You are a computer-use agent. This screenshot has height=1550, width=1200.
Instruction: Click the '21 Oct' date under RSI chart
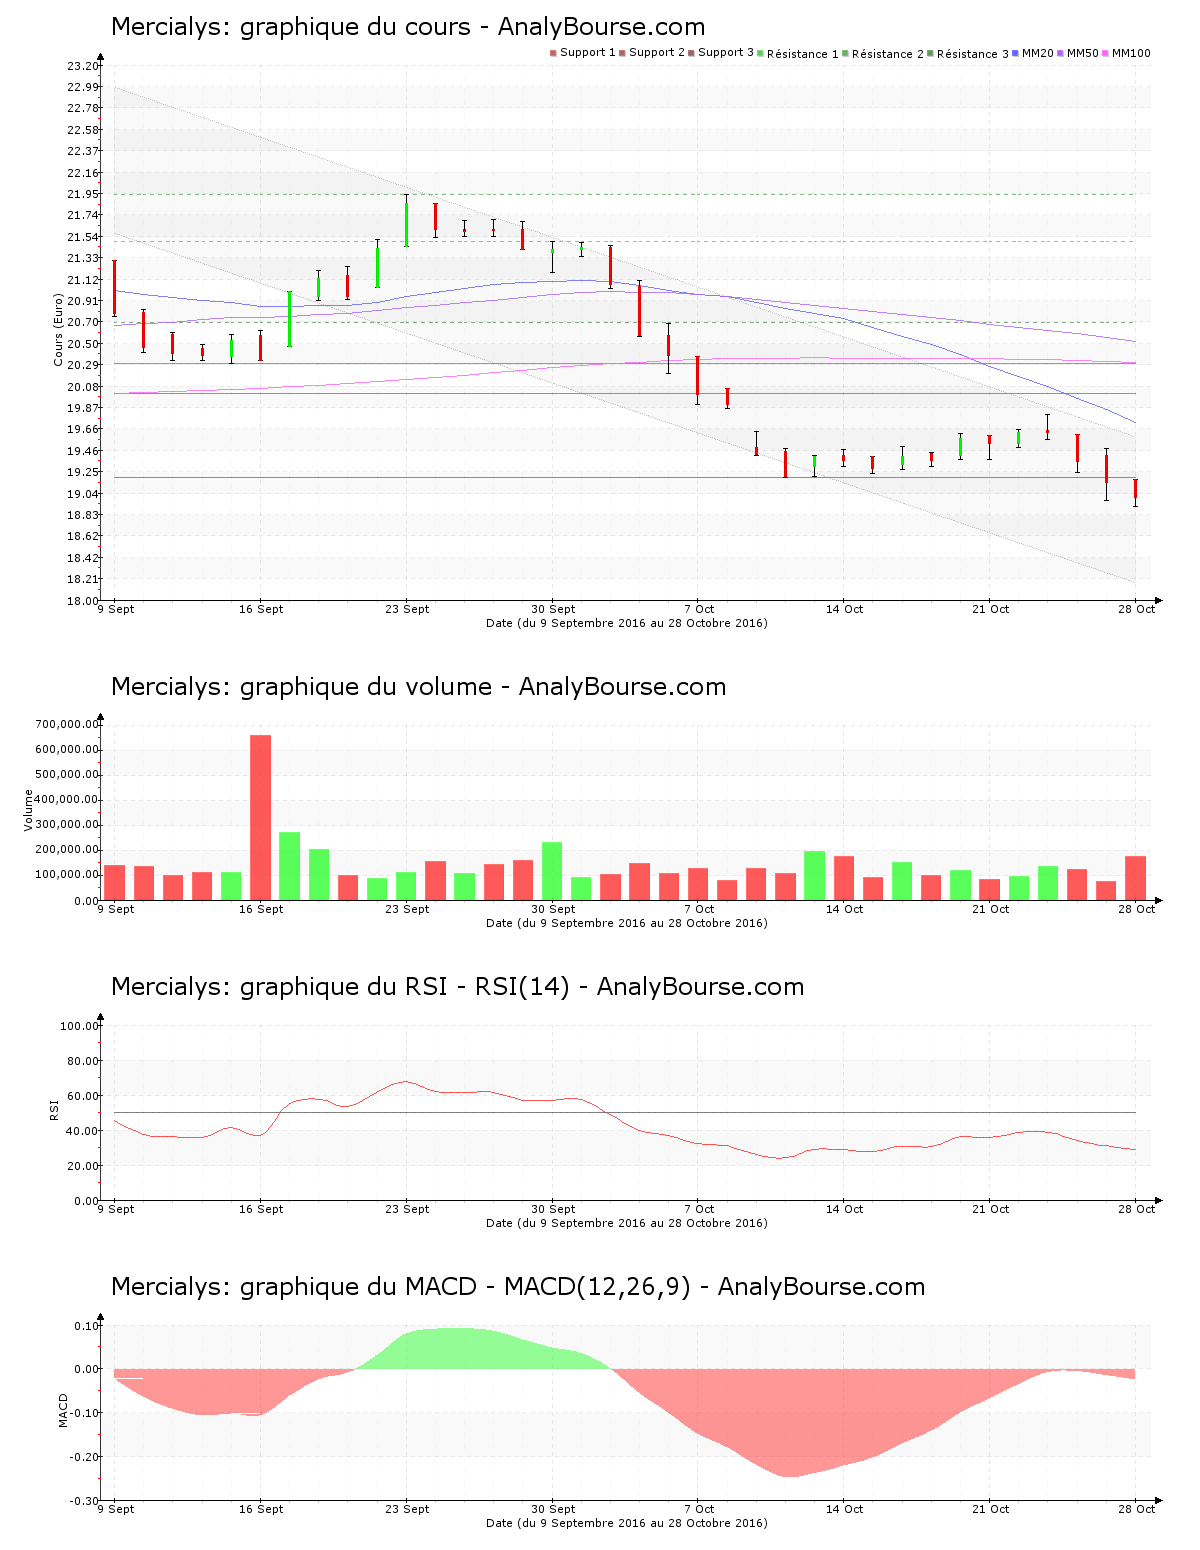991,1209
